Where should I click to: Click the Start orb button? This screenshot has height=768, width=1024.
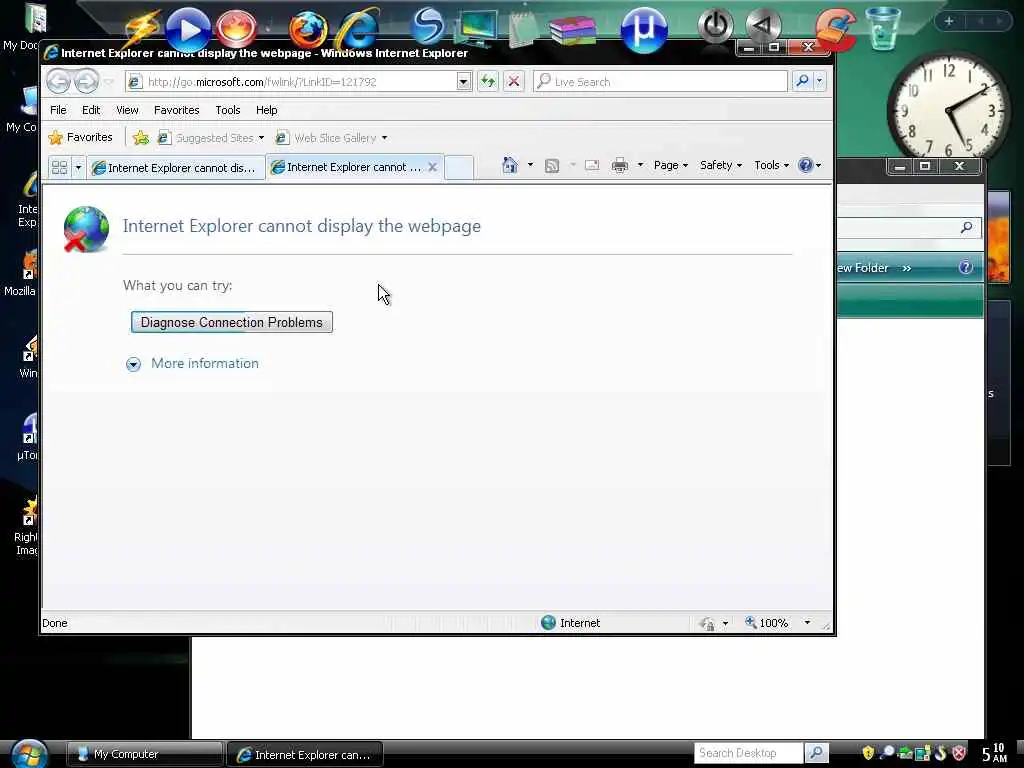[29, 754]
